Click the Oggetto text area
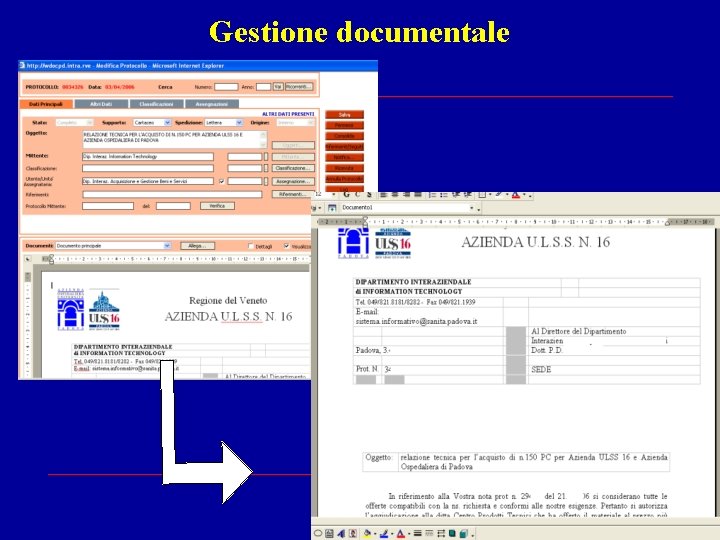The height and width of the screenshot is (540, 720). [x=174, y=139]
